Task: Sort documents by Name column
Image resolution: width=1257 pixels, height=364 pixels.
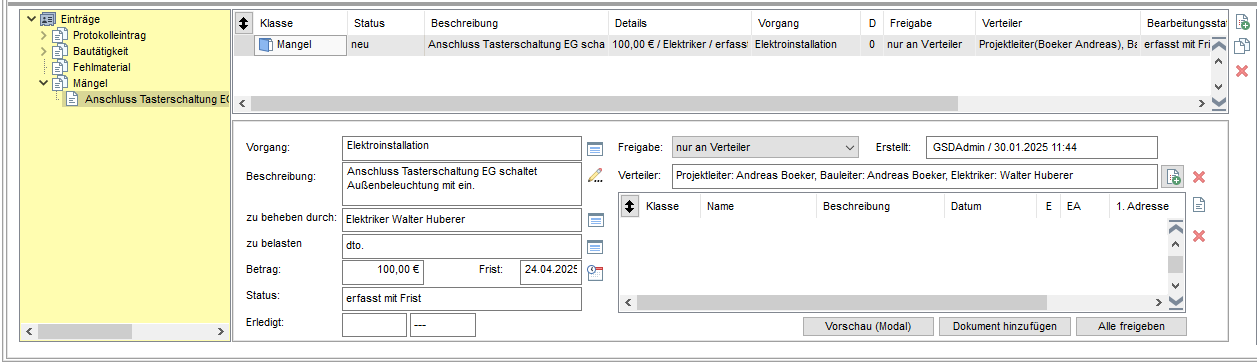Action: pos(758,206)
